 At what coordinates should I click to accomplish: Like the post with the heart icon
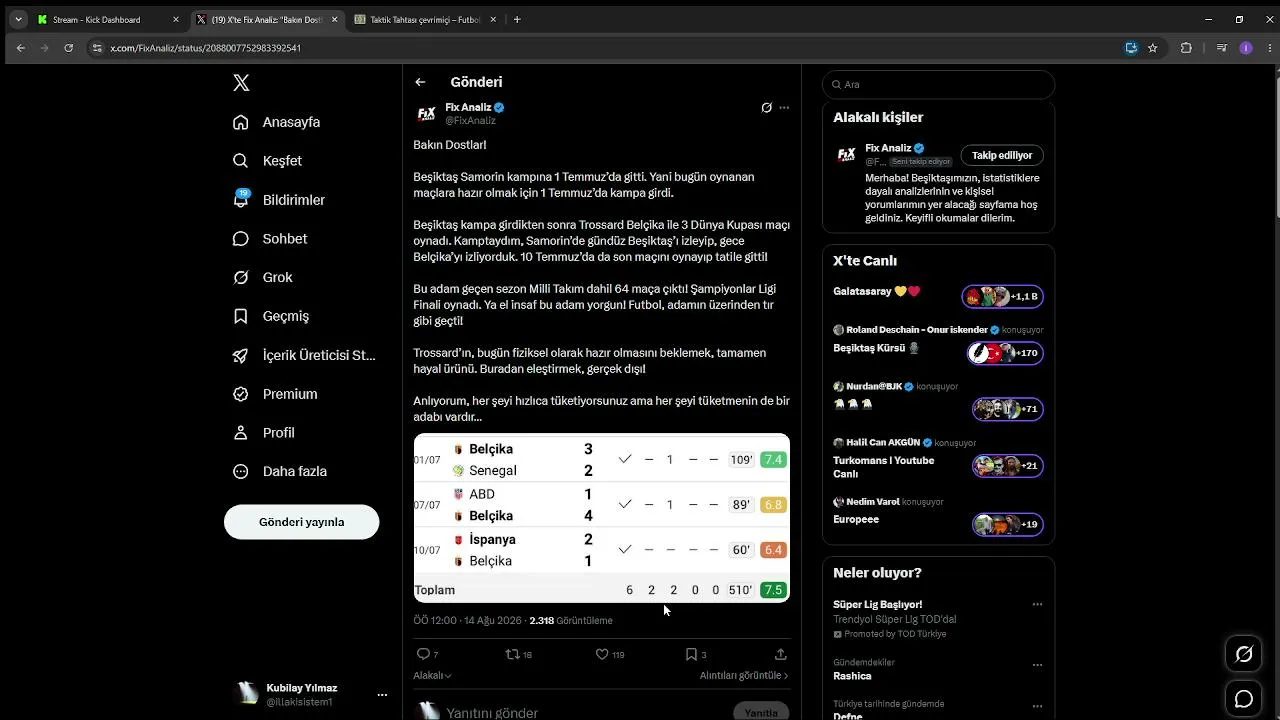602,654
